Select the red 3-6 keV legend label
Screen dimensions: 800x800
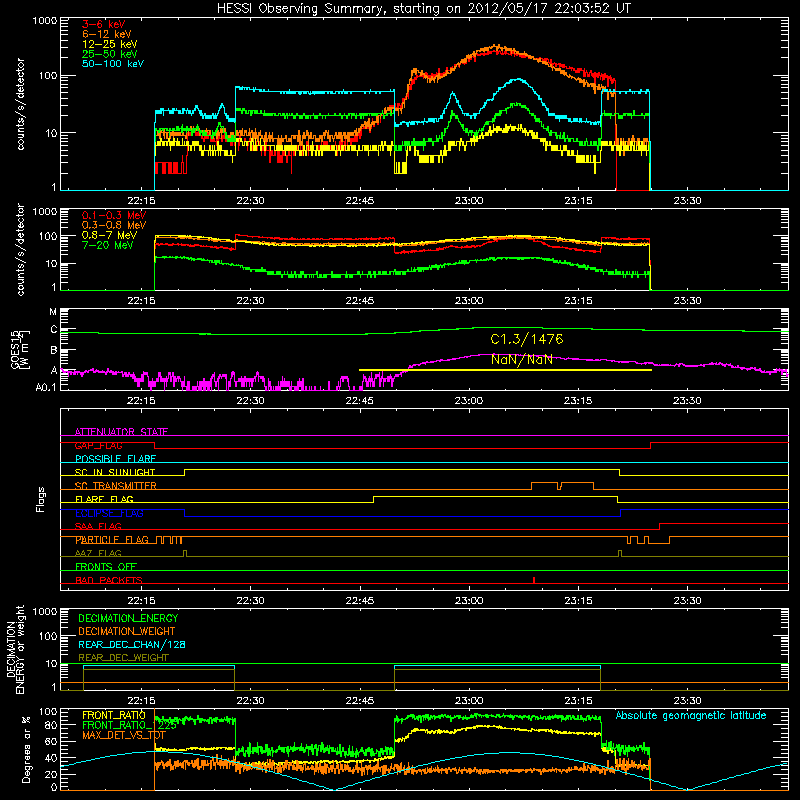click(103, 24)
